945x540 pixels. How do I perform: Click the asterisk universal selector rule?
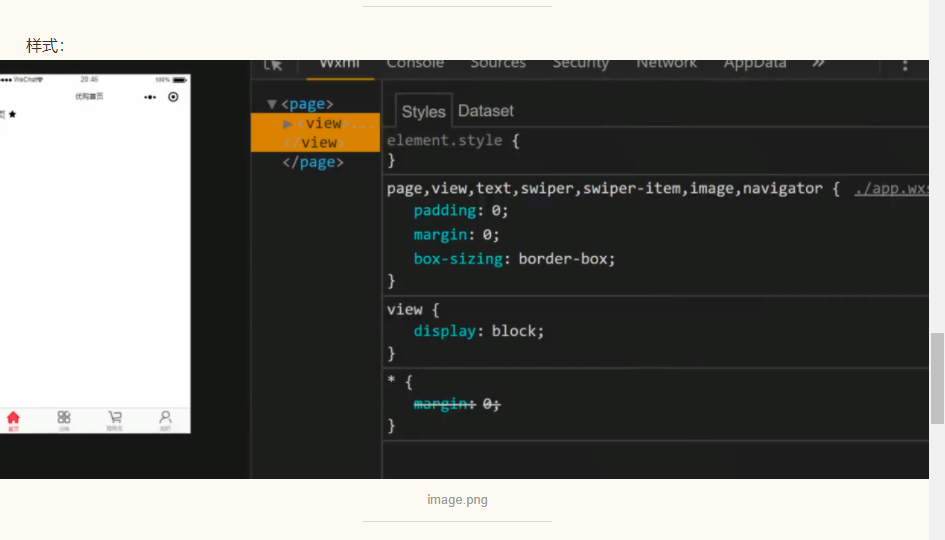pos(400,381)
